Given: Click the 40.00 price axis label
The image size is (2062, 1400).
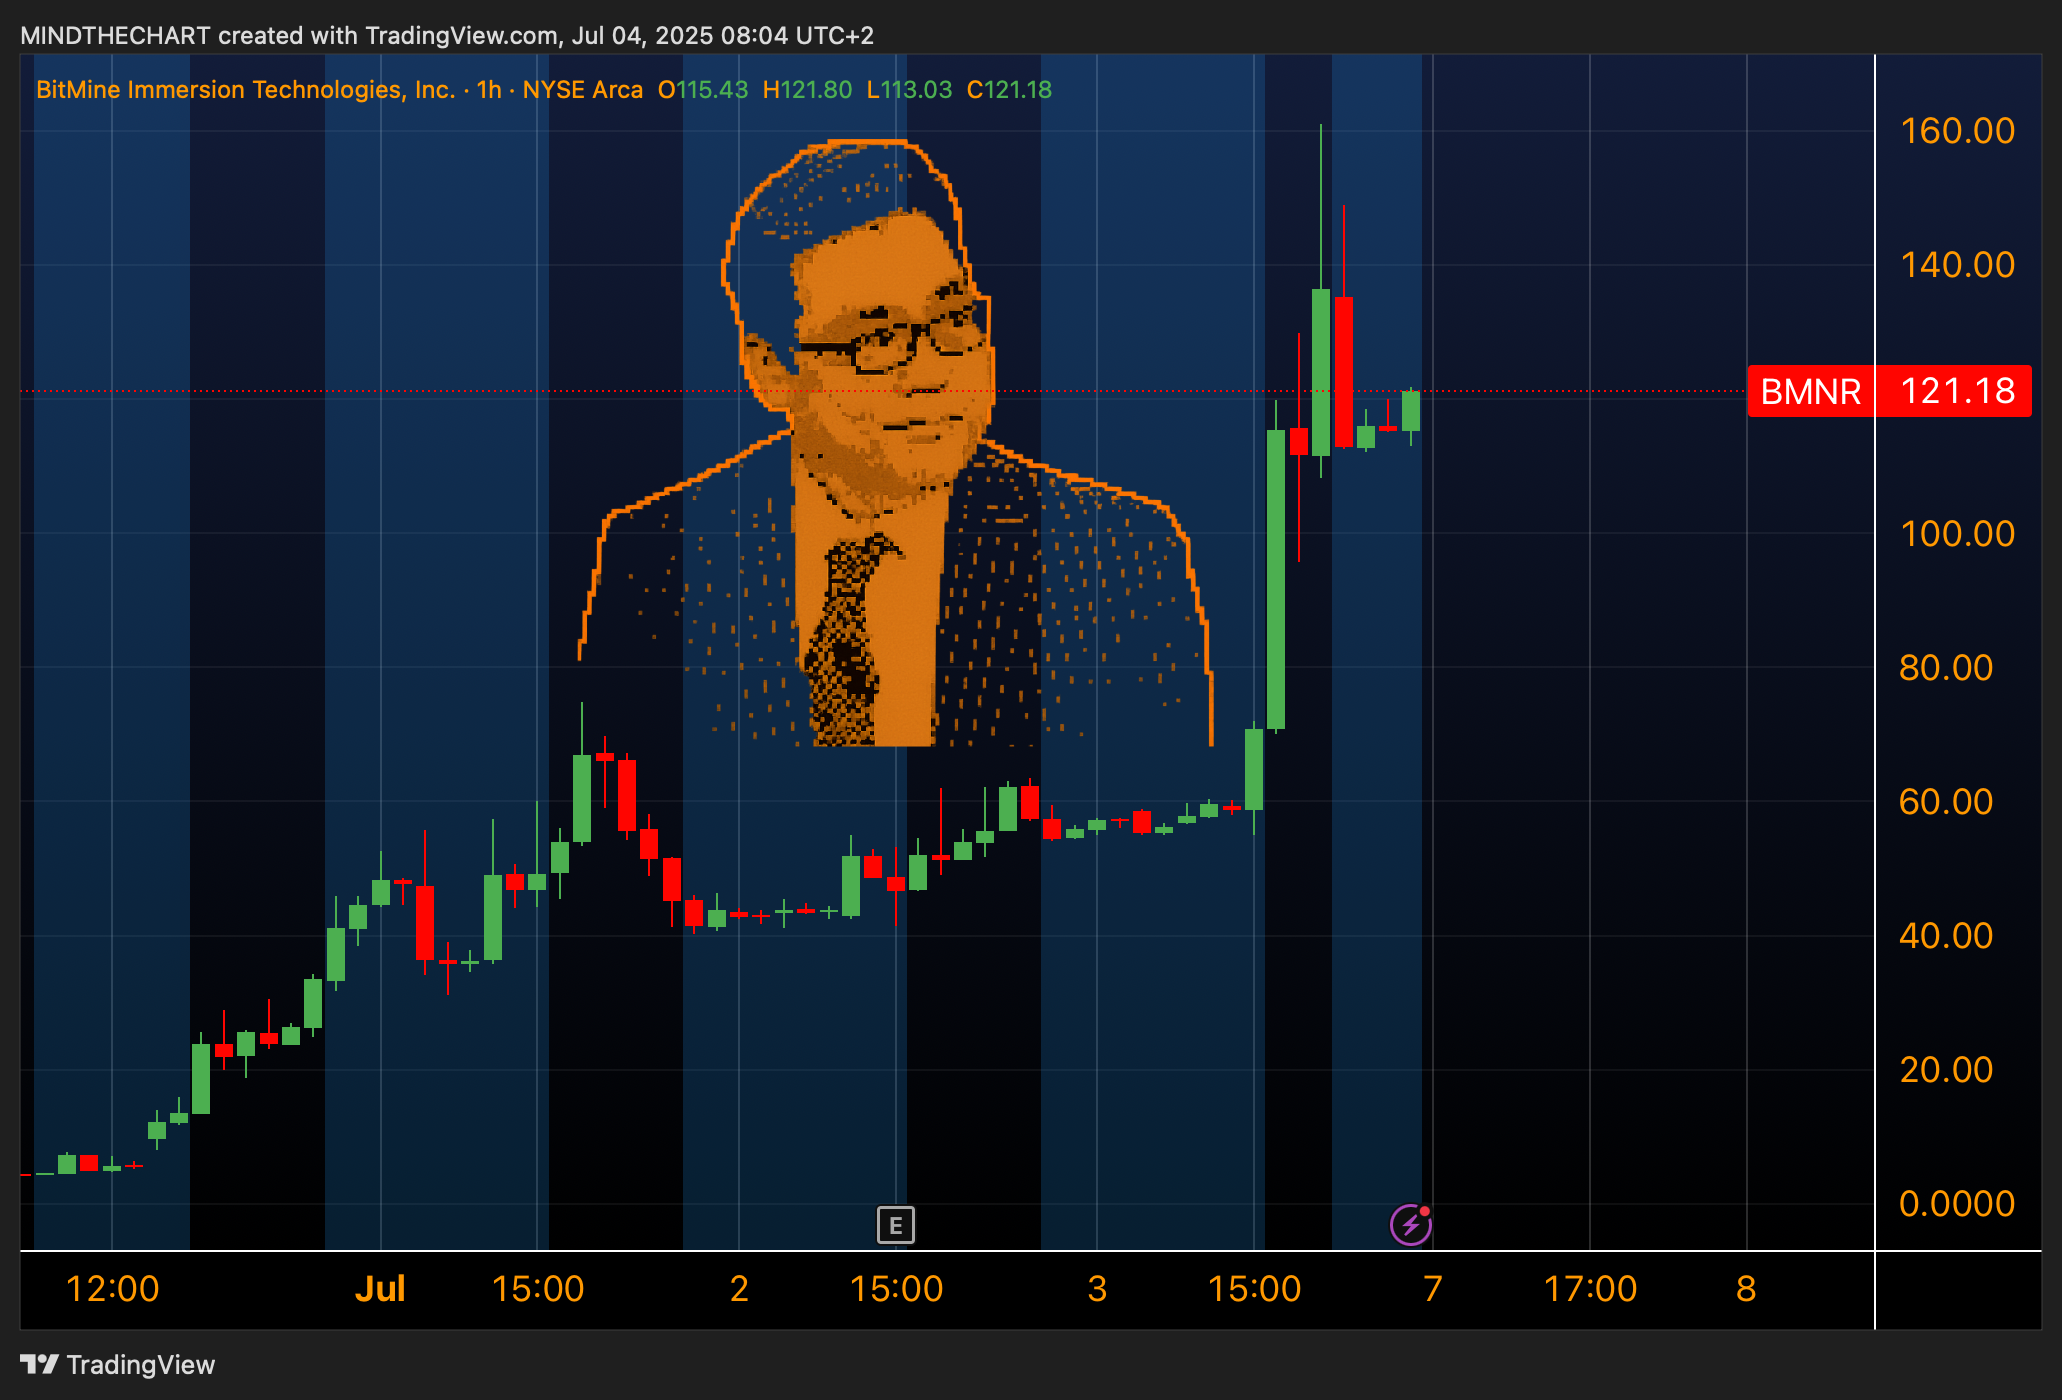Looking at the screenshot, I should [1946, 936].
